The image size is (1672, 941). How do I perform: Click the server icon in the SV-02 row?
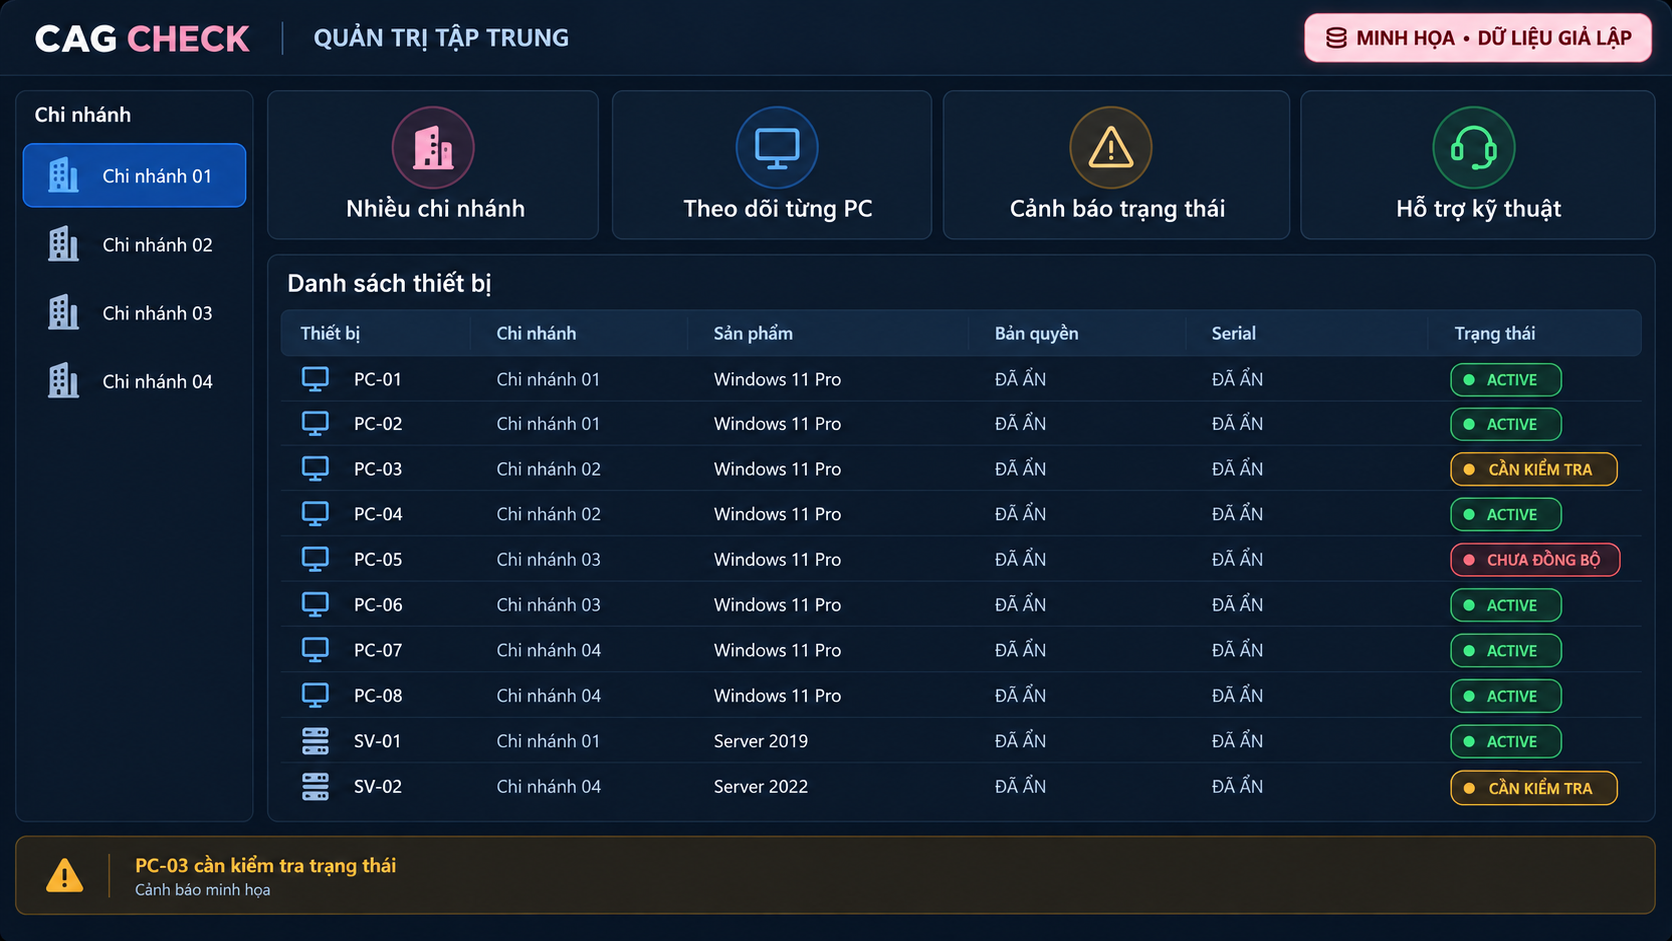pos(315,786)
